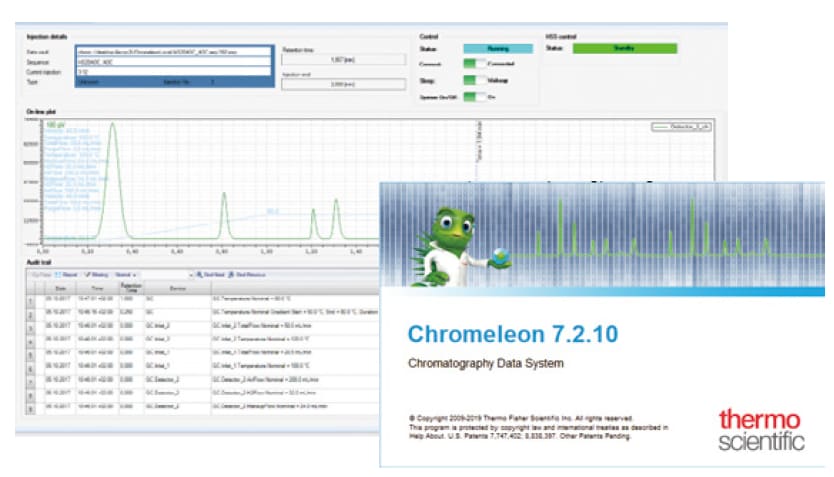This screenshot has height=477, width=834.
Task: Select audit trail row number 3
Action: 30,328
